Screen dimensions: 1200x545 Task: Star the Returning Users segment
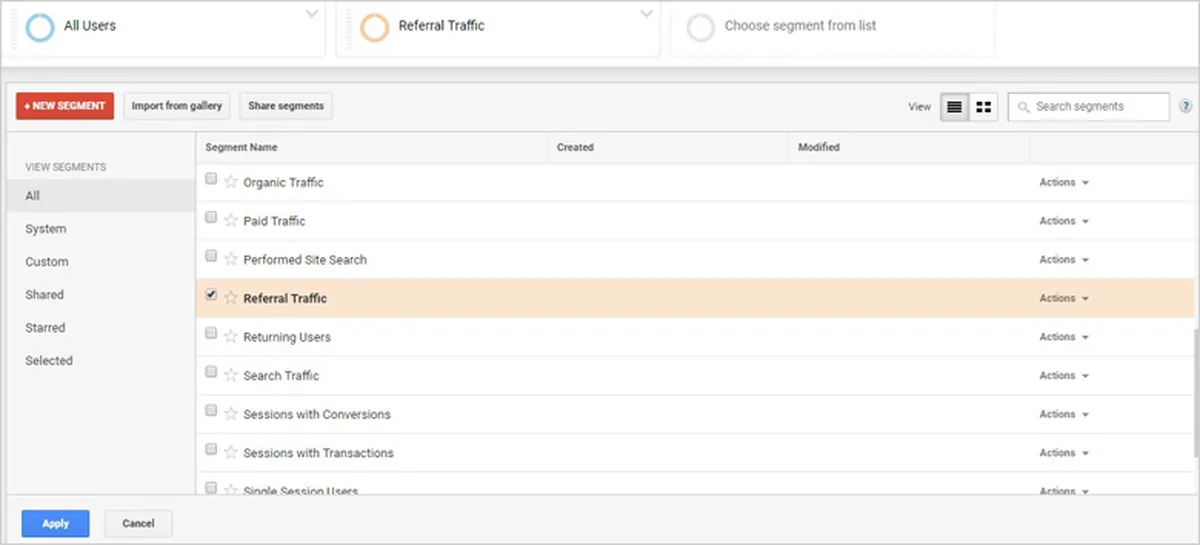(231, 337)
